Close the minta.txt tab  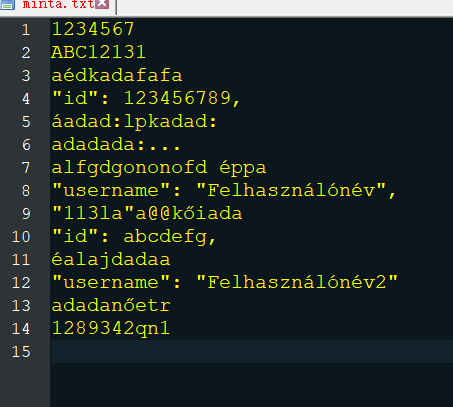coord(103,3)
